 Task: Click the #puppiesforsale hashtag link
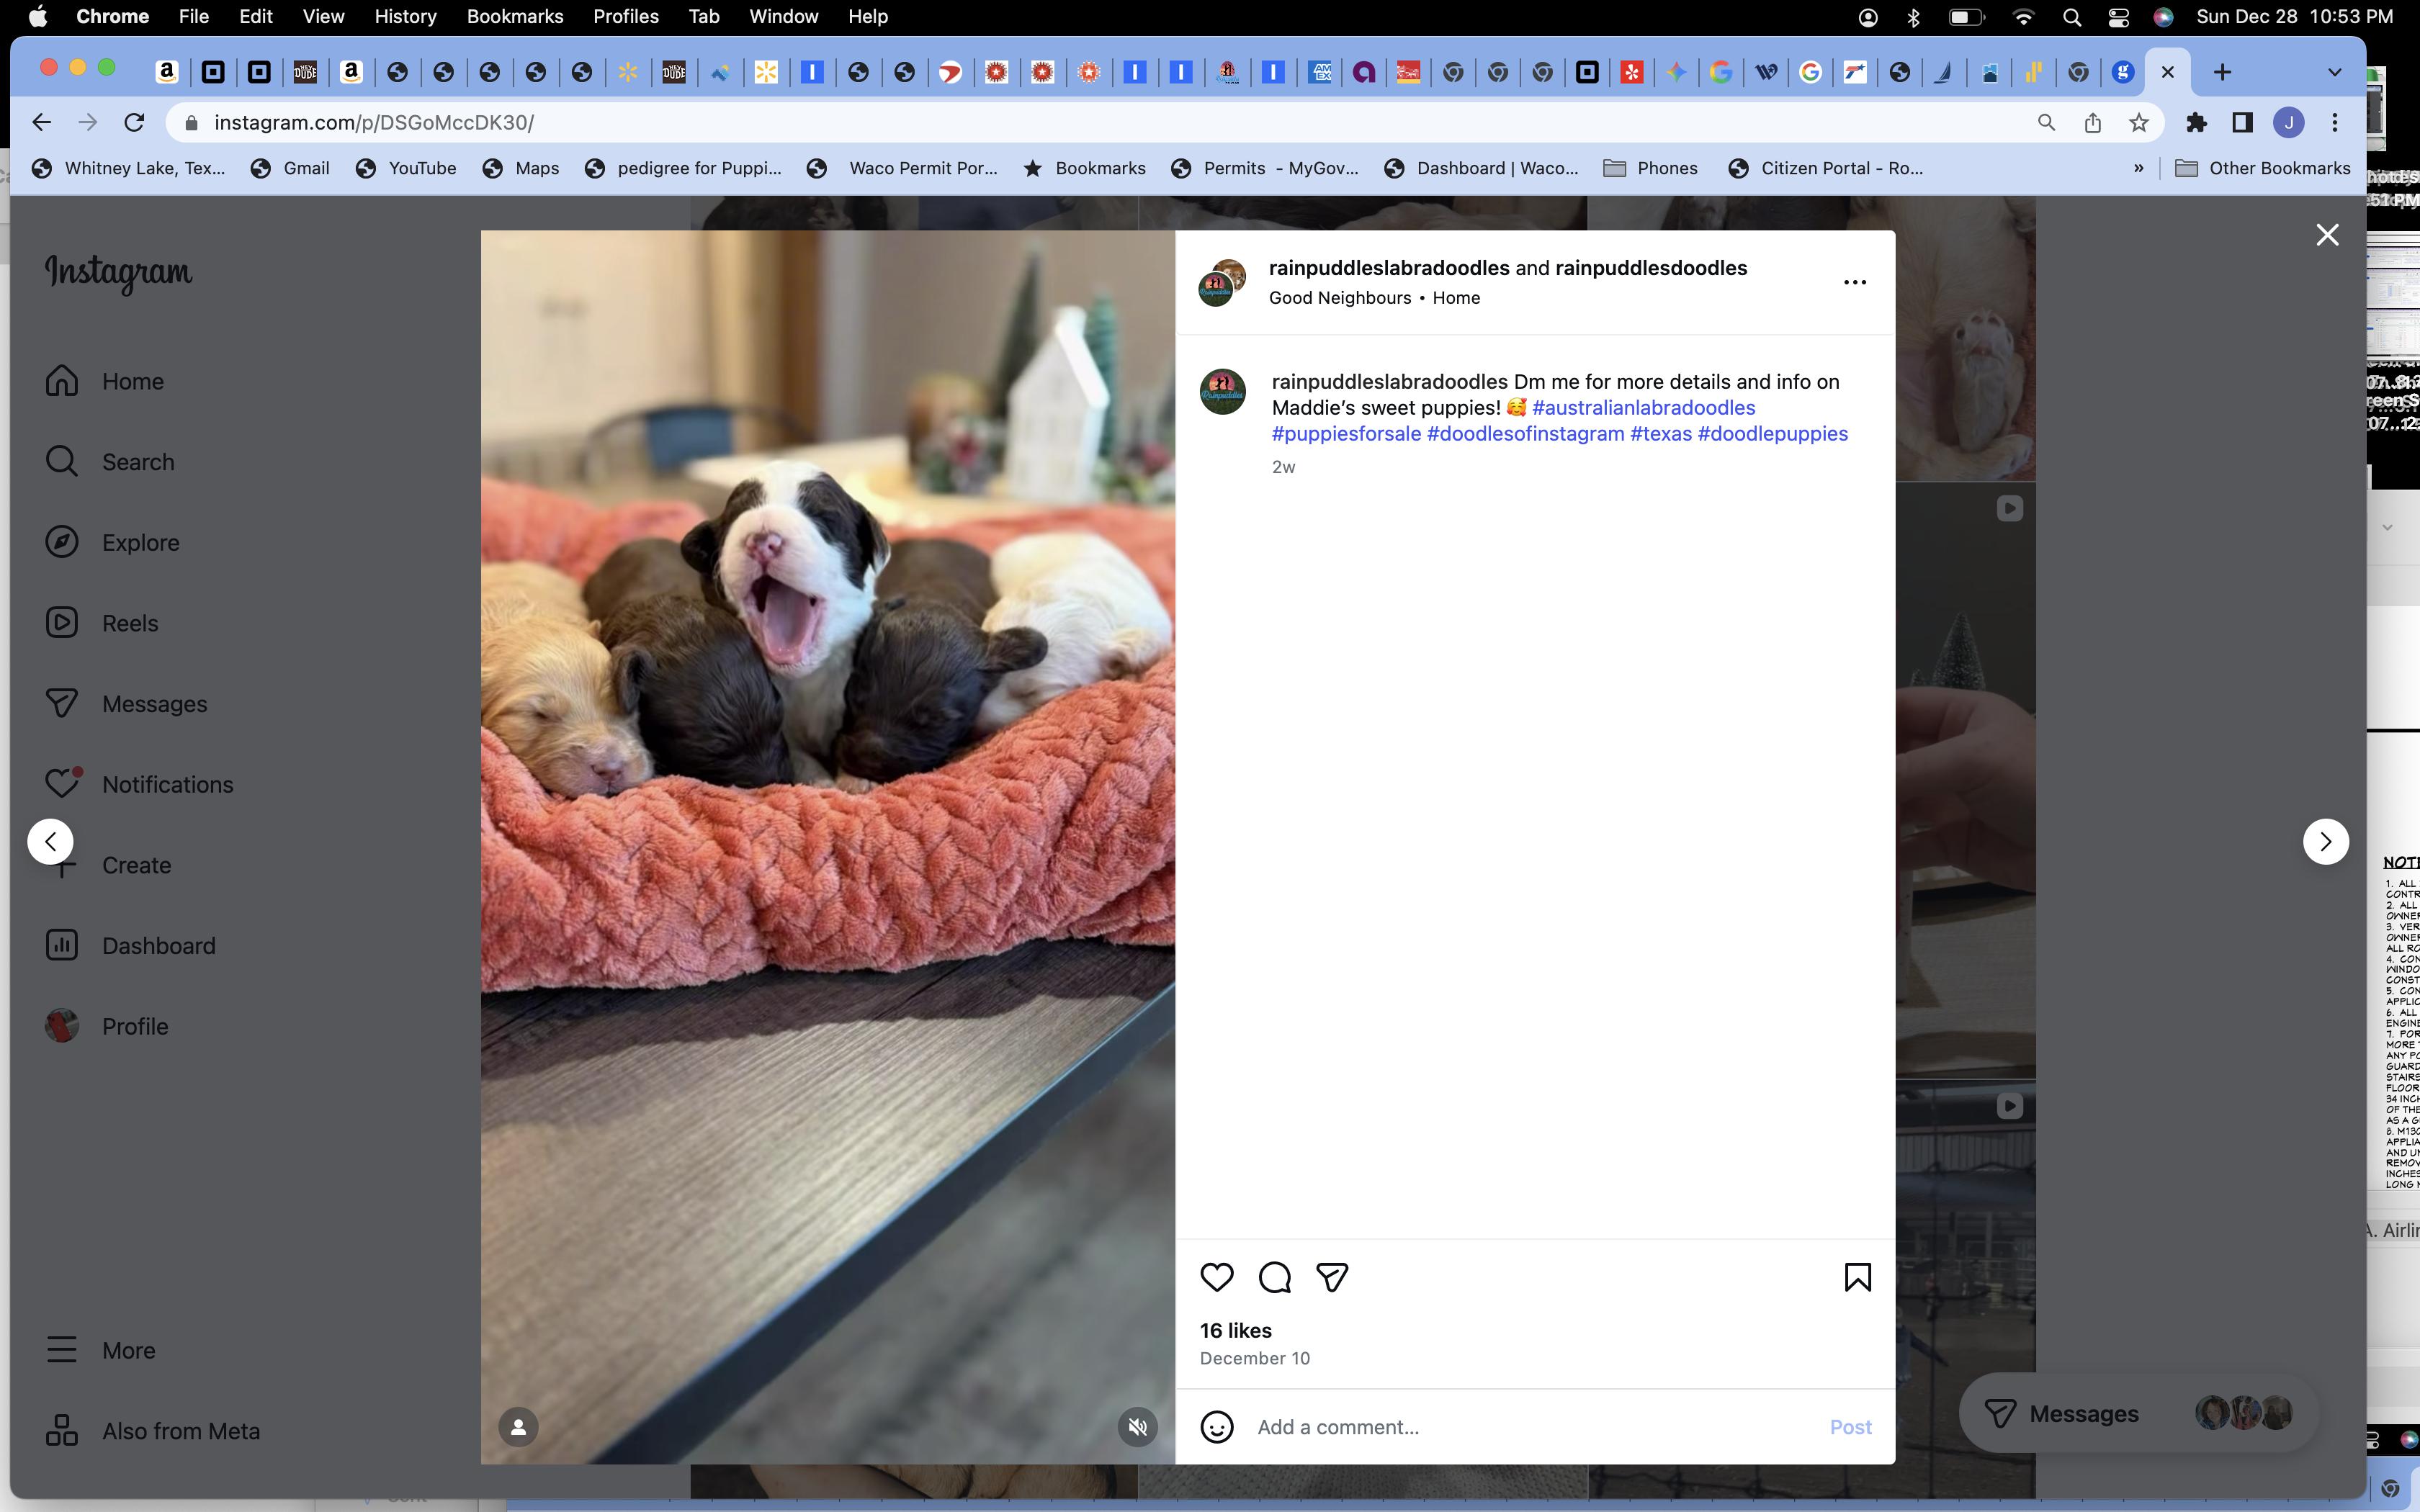pos(1346,434)
